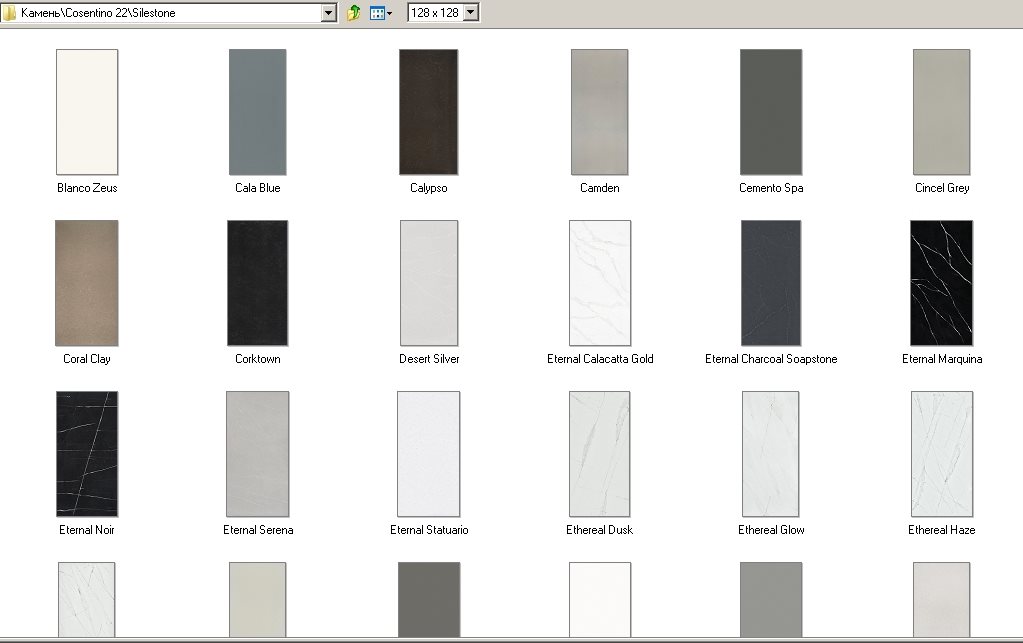Select the Desert Silver thumbnail
1023x643 pixels.
pos(429,283)
